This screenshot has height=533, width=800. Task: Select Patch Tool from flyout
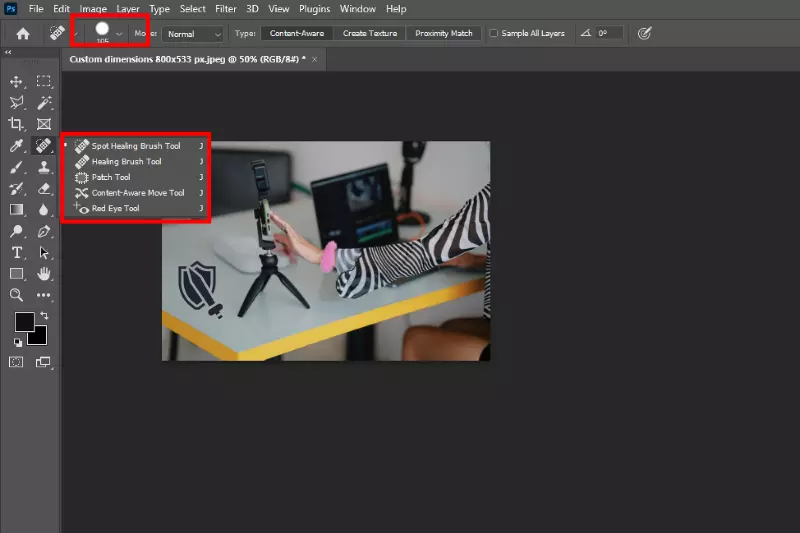tap(136, 177)
